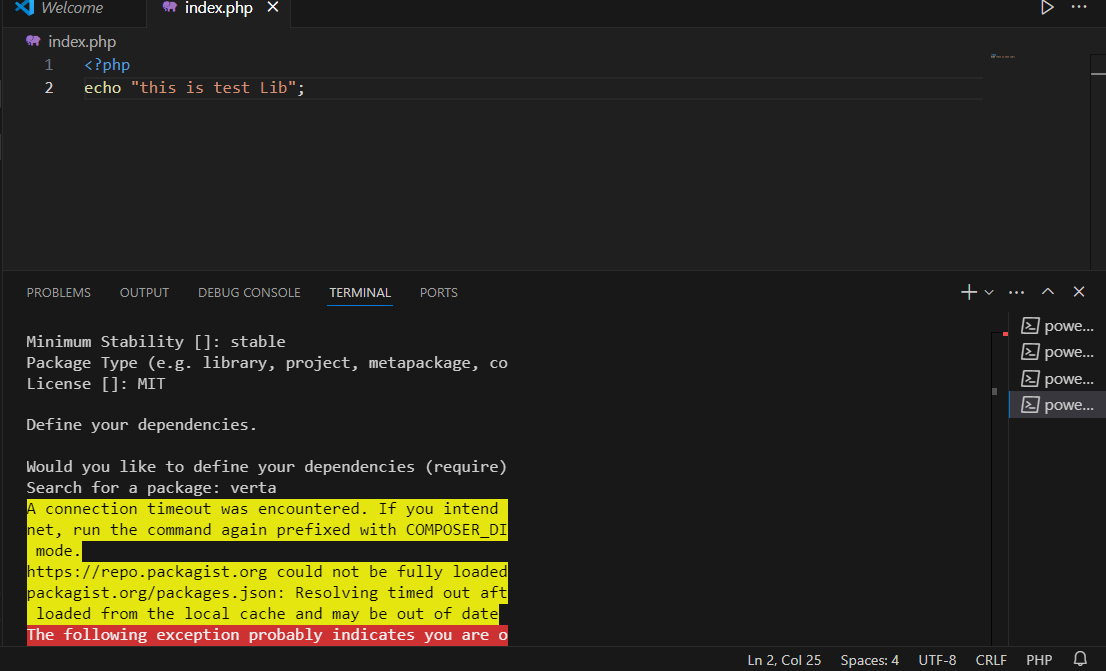Open editor More Actions ellipsis menu
This screenshot has height=671, width=1106.
point(1079,7)
